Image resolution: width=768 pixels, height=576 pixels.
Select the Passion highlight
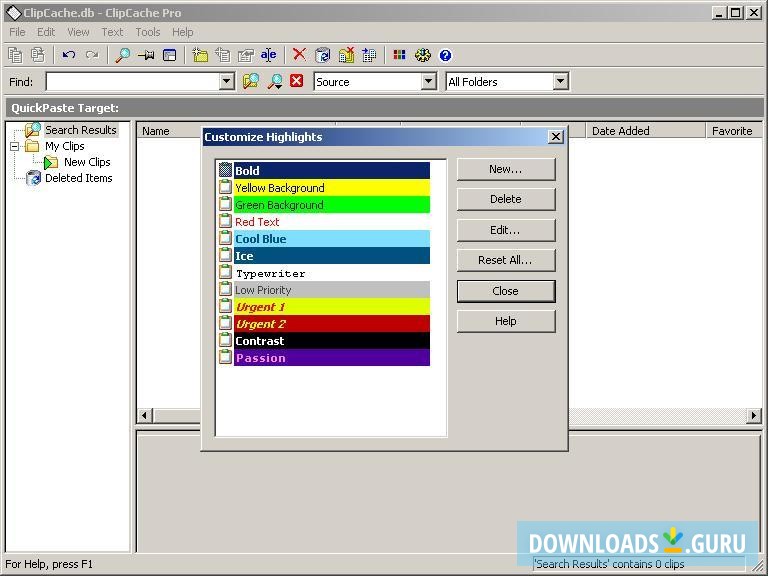pyautogui.click(x=324, y=358)
